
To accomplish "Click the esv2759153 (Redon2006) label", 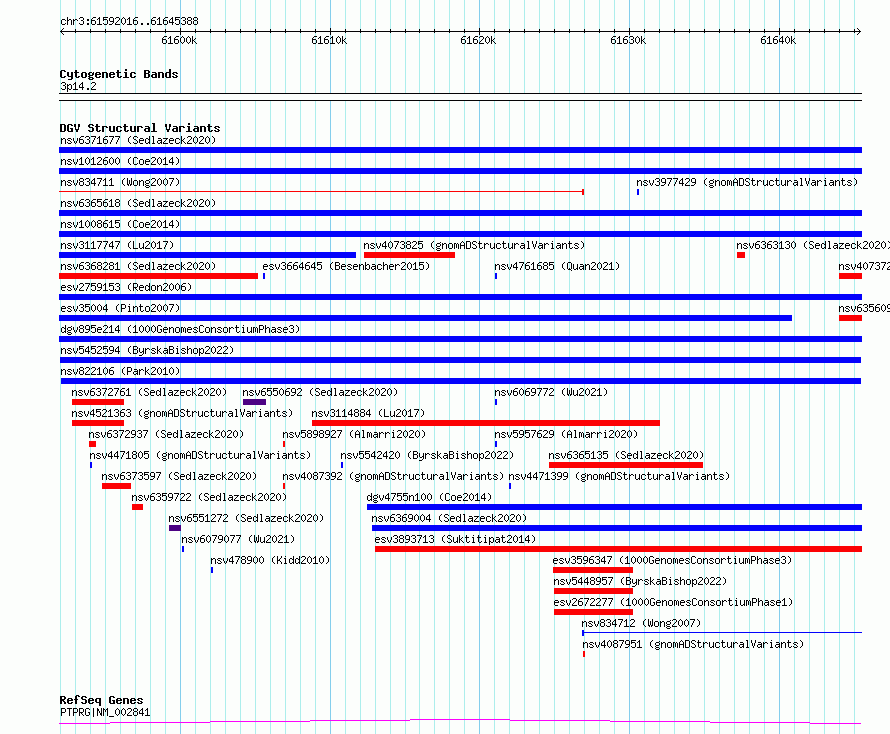I will click(x=126, y=287).
